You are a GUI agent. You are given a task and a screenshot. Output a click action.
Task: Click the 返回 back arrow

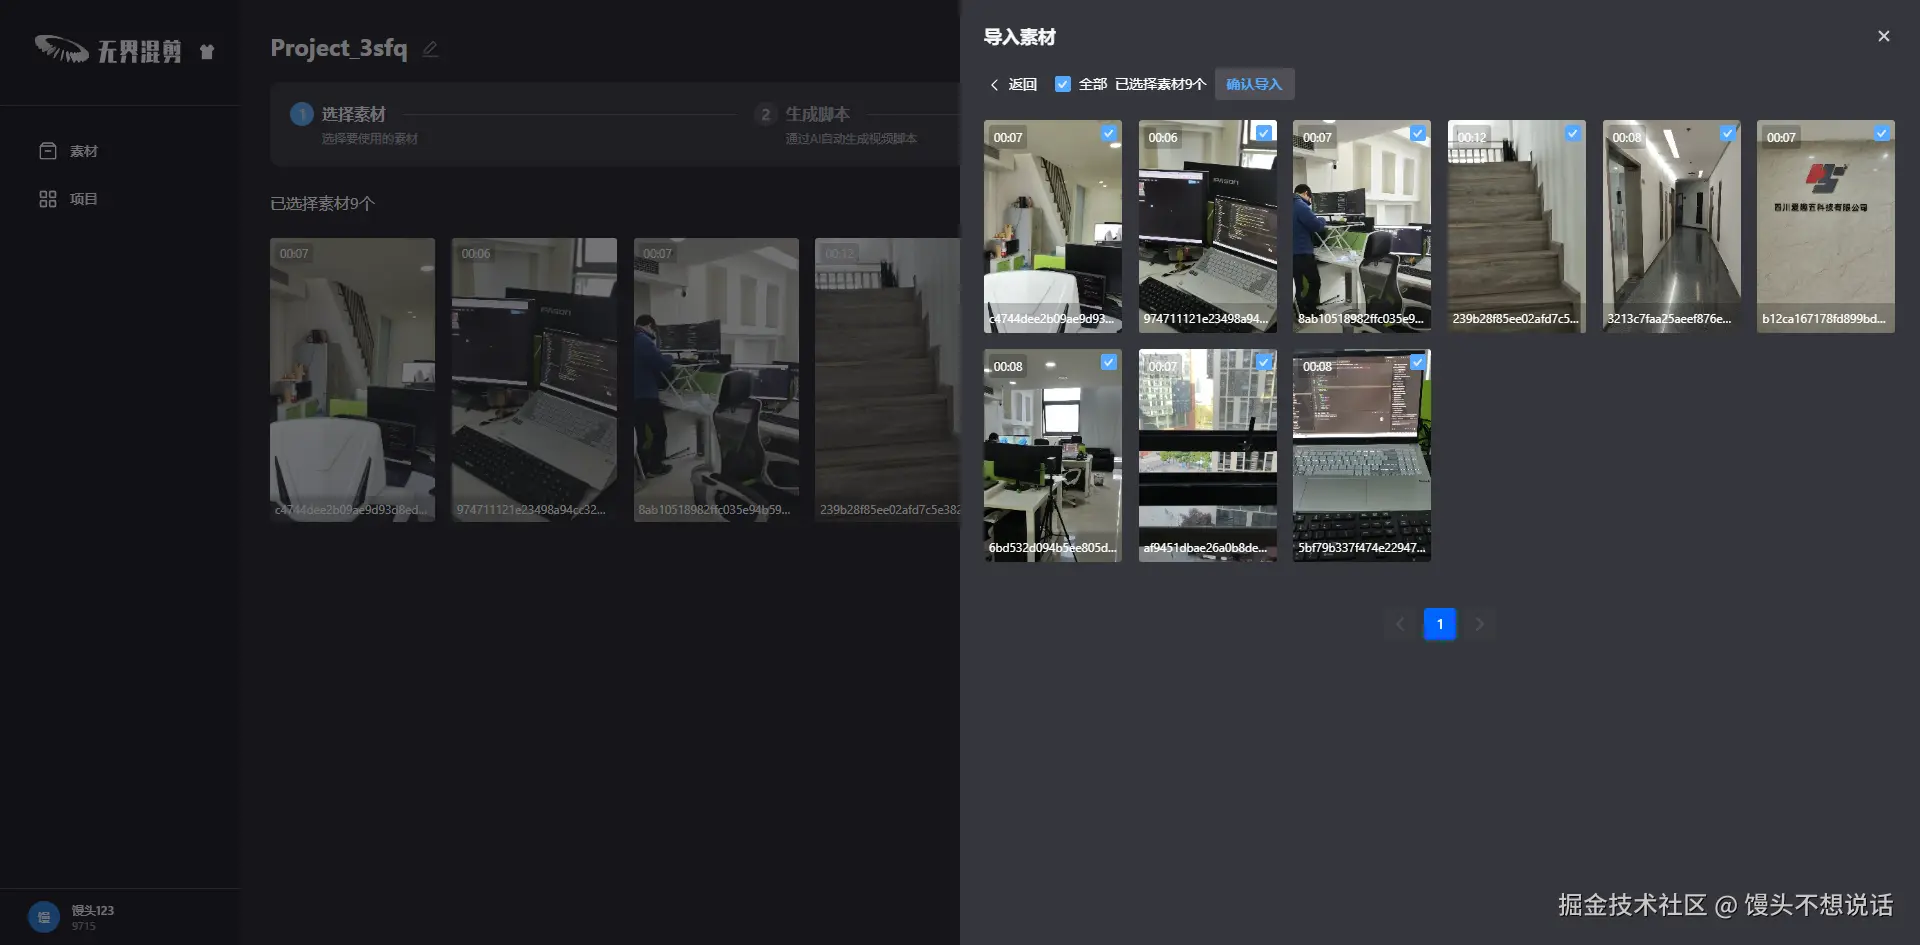click(994, 85)
